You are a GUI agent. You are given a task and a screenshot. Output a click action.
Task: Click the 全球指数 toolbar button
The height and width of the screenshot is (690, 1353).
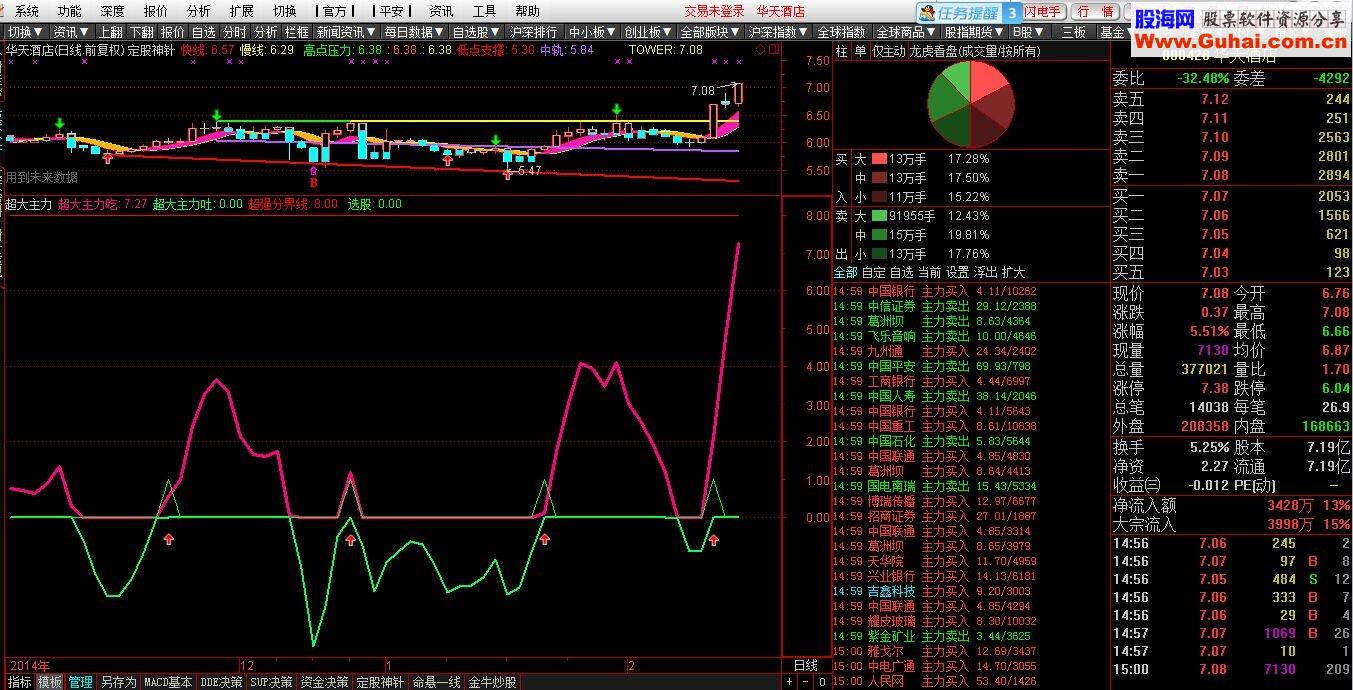click(x=842, y=32)
